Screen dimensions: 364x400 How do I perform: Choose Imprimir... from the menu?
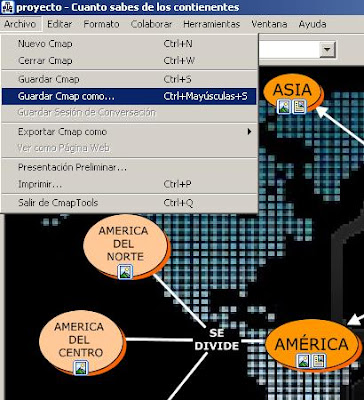coord(129,184)
